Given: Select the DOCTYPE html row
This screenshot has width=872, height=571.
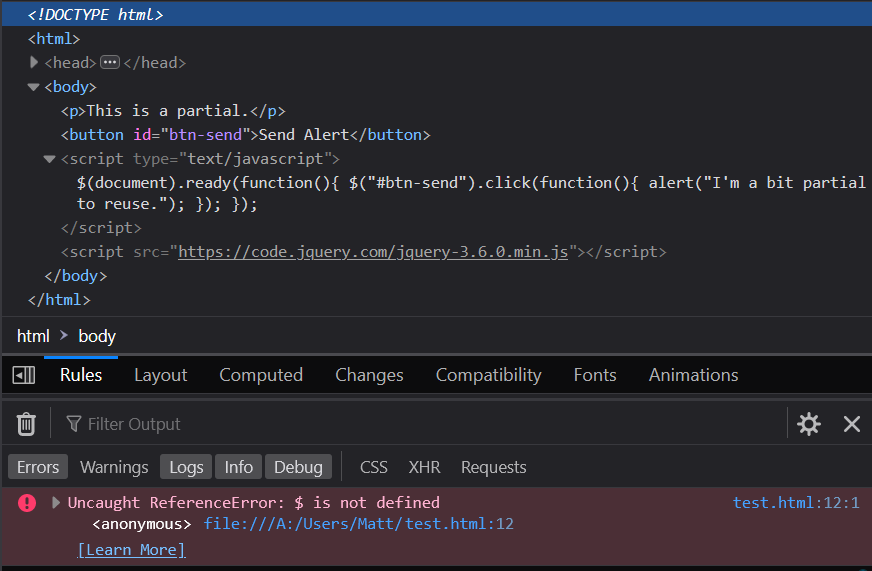Looking at the screenshot, I should (x=437, y=14).
